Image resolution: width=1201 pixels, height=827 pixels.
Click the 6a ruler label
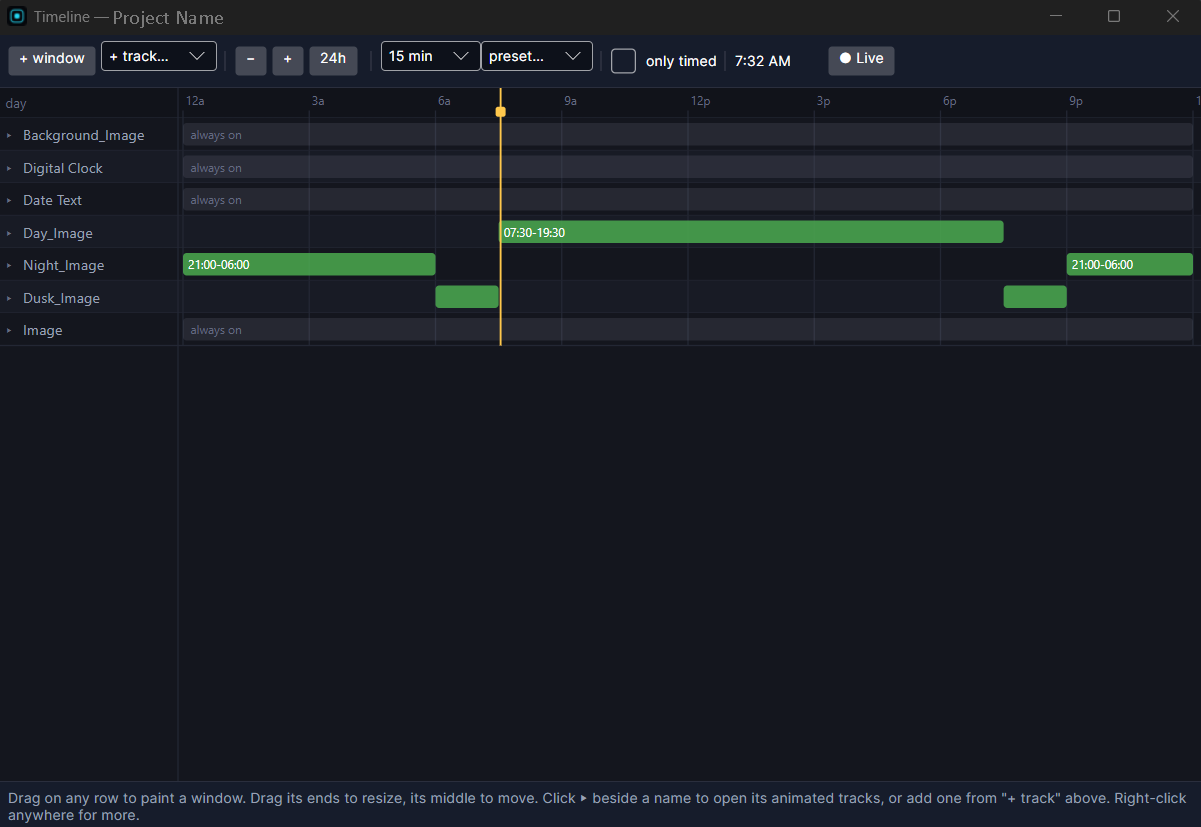click(x=444, y=101)
